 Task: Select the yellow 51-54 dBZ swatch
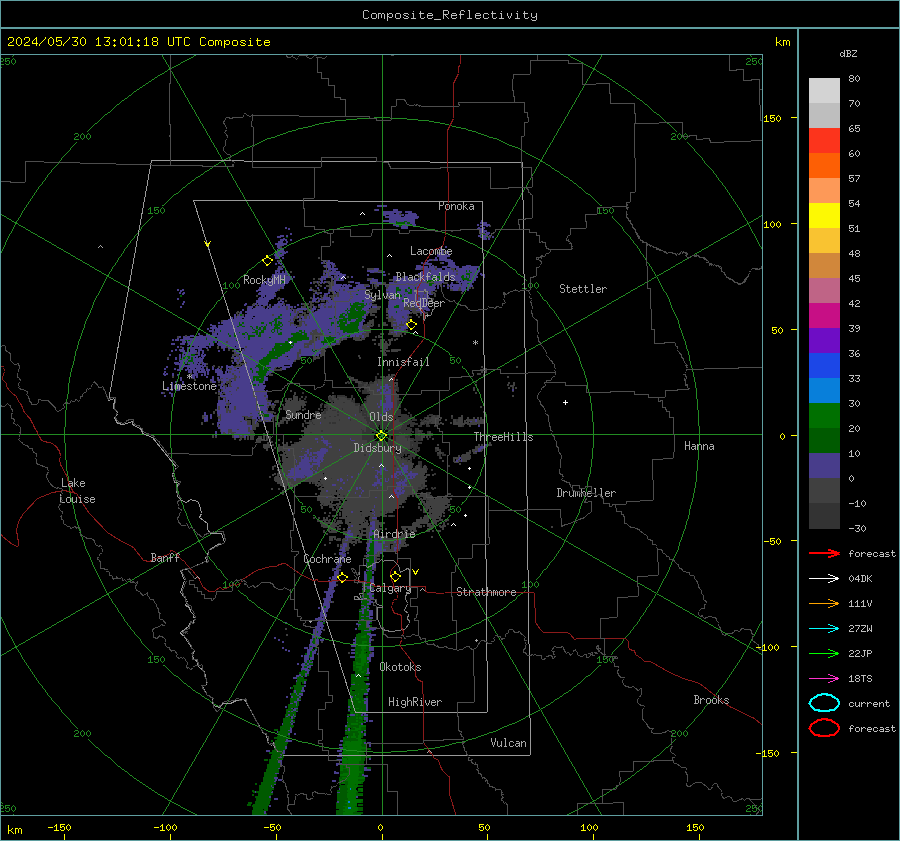coord(824,215)
